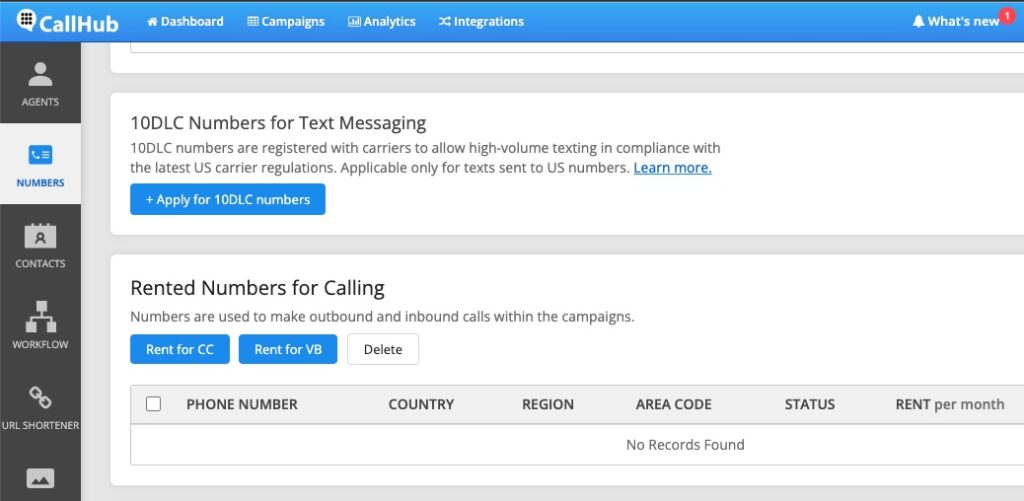Viewport: 1024px width, 501px height.
Task: Click the Integrations shuffle icon
Action: click(x=445, y=22)
